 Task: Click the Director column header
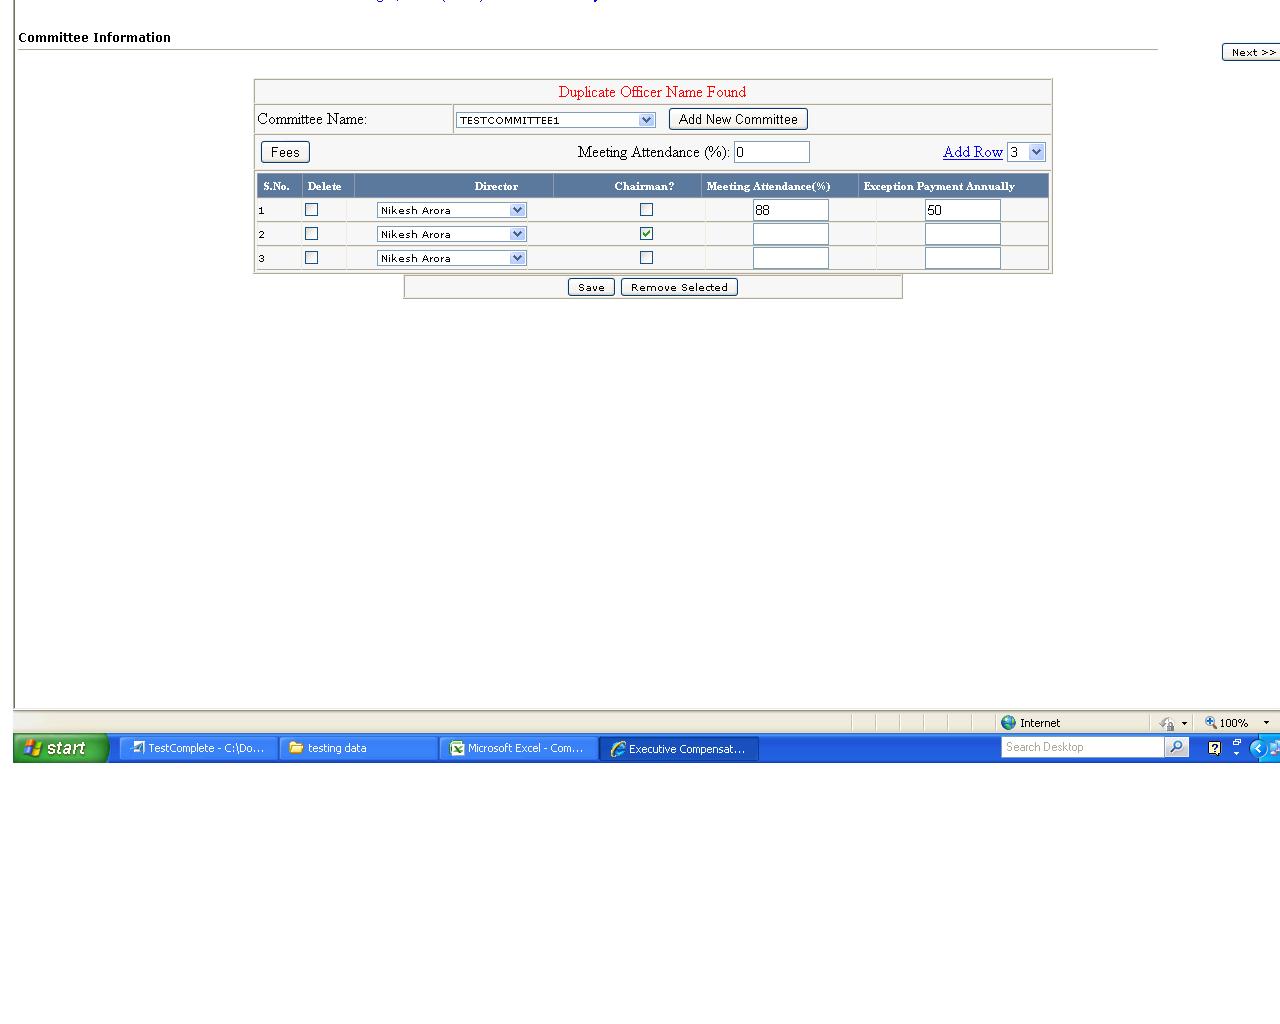coord(496,186)
